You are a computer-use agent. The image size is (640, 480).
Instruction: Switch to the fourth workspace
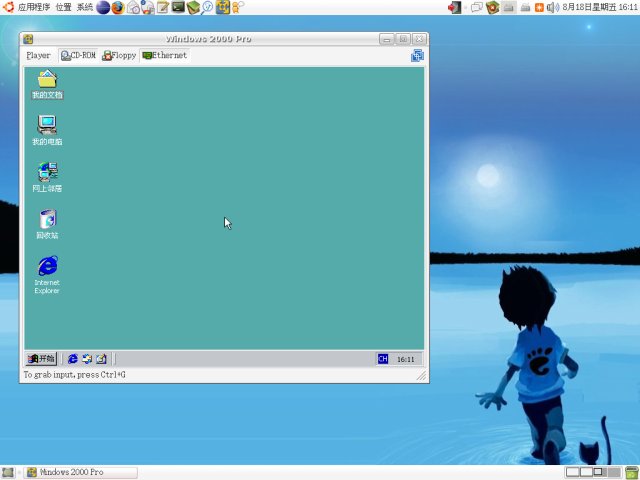(614, 472)
